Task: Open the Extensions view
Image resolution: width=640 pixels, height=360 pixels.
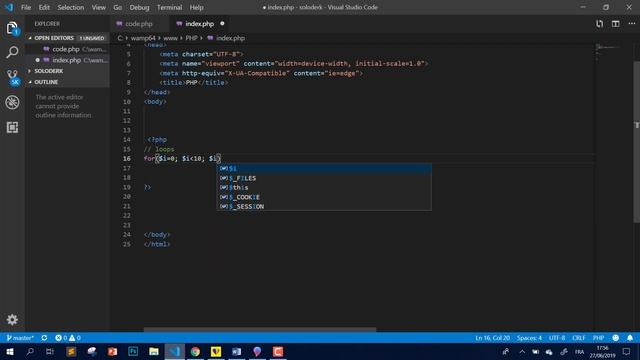Action: 12,127
